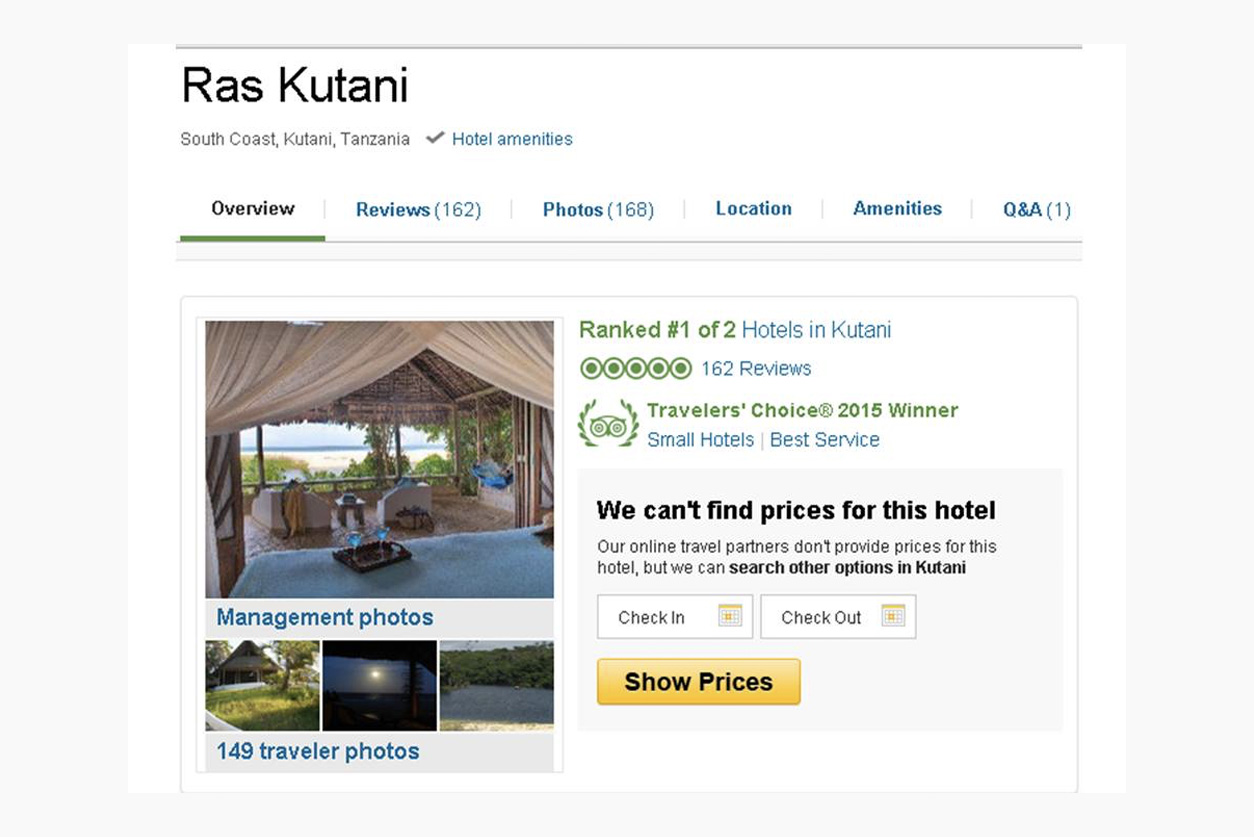Open the Best Service award link
Viewport: 1254px width, 837px height.
825,440
